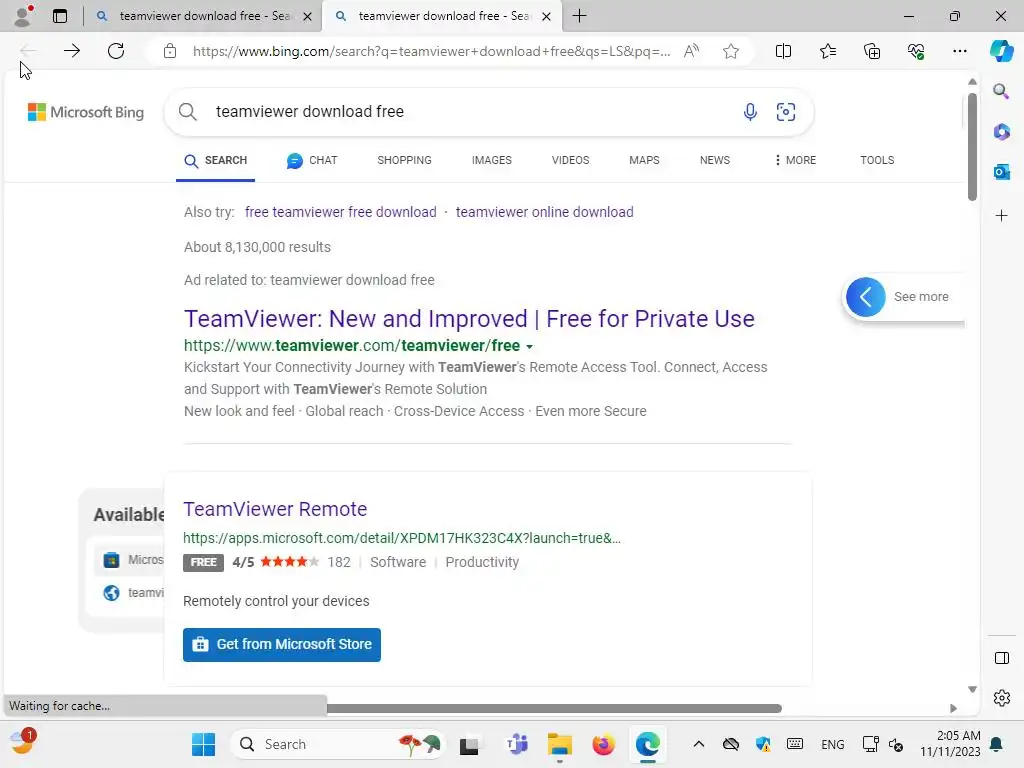Open the Collections icon

coord(872,51)
